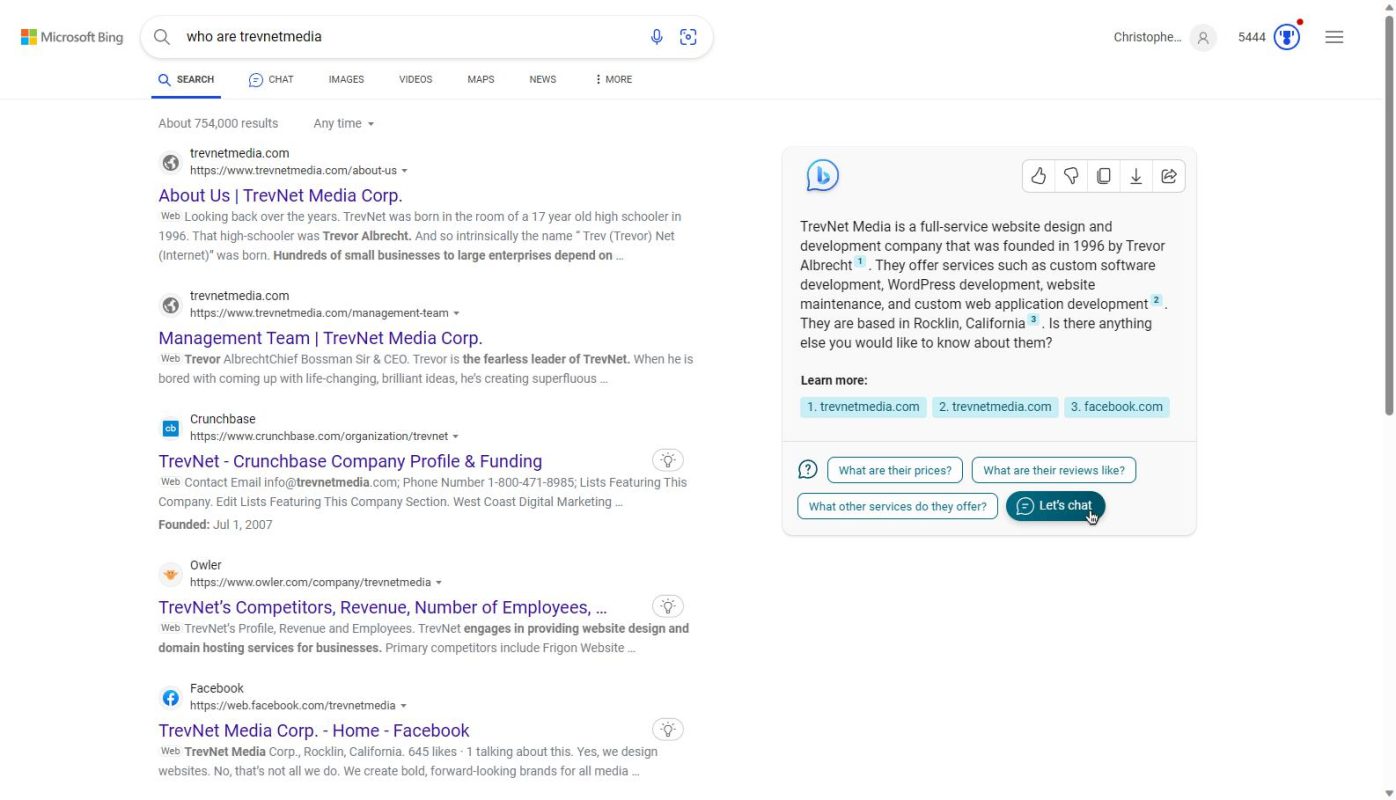Click the search magnifier icon in search box
This screenshot has height=800, width=1396.
162,37
